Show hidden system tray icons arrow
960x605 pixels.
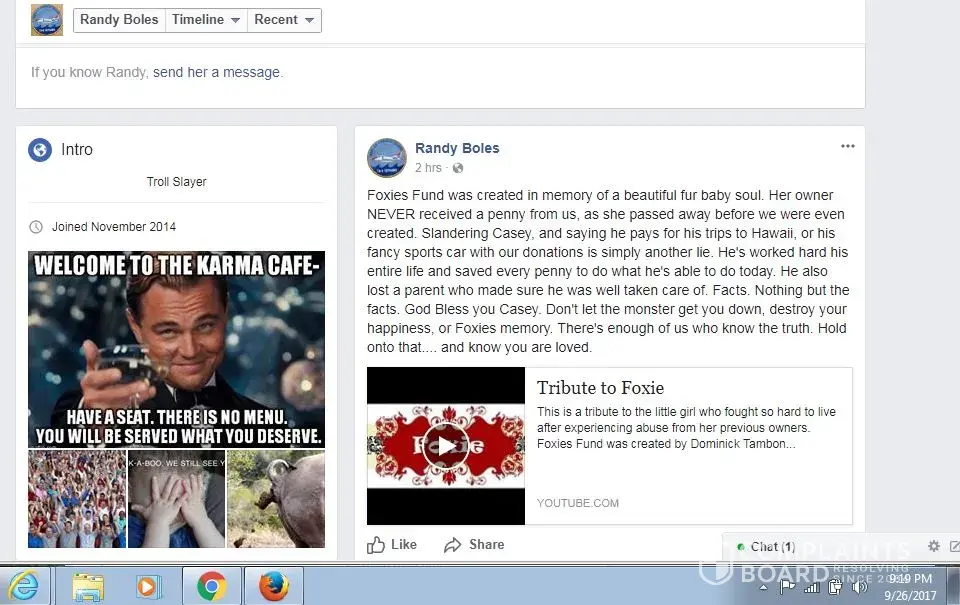[x=763, y=588]
